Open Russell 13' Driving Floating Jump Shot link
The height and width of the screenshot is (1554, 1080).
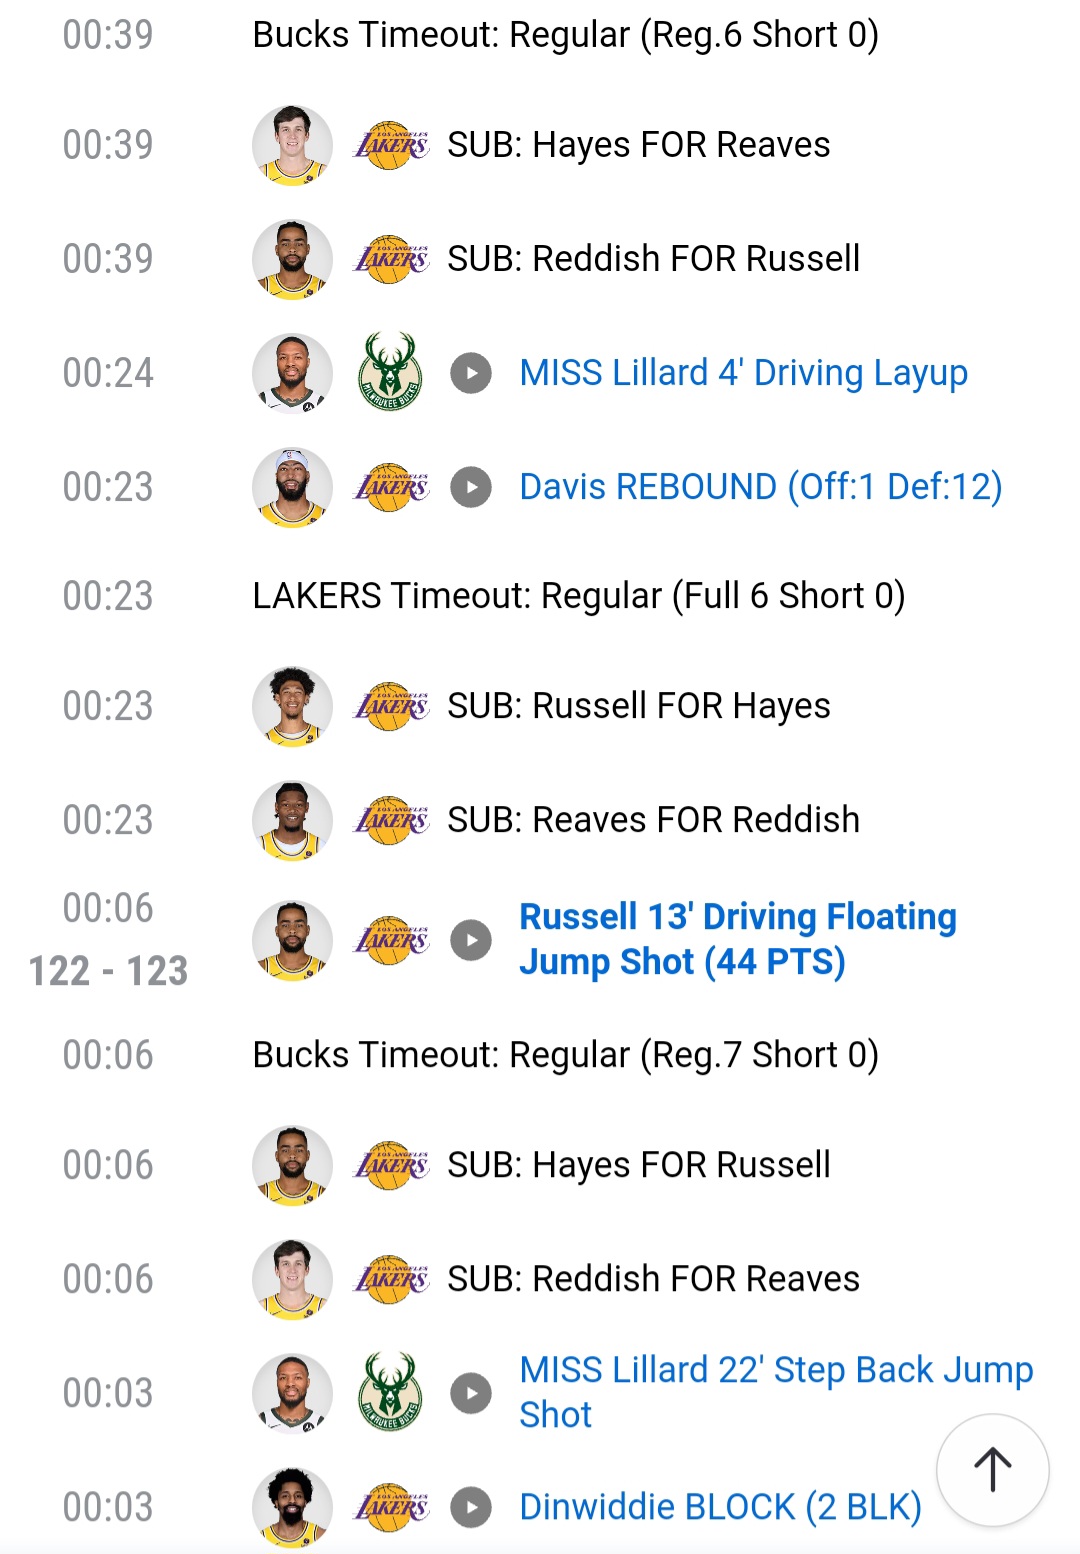coord(738,939)
